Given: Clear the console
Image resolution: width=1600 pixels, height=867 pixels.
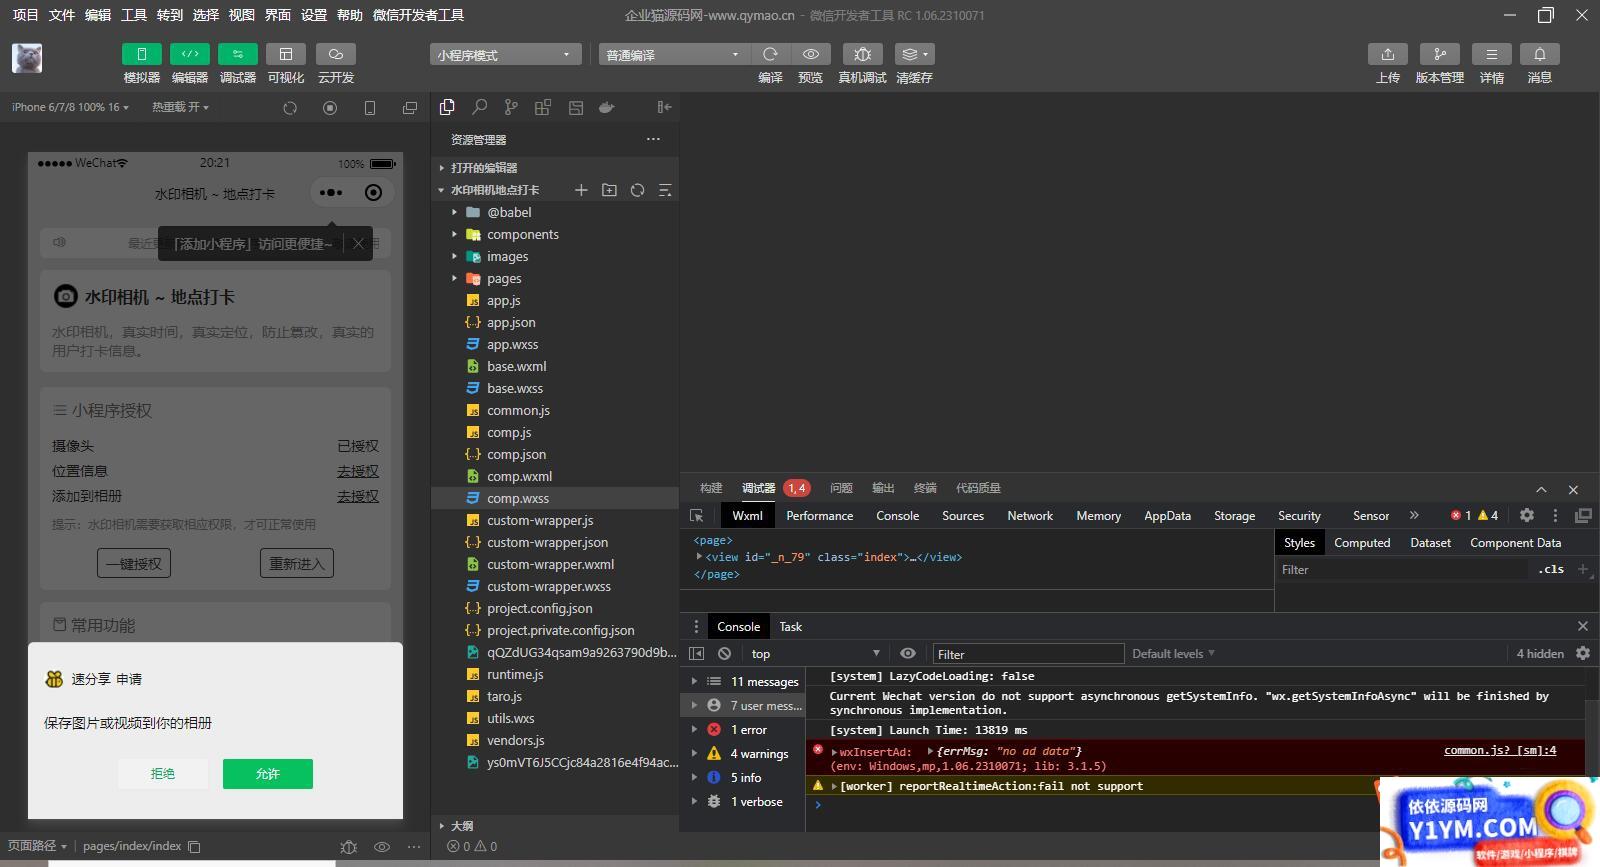Looking at the screenshot, I should pyautogui.click(x=725, y=654).
